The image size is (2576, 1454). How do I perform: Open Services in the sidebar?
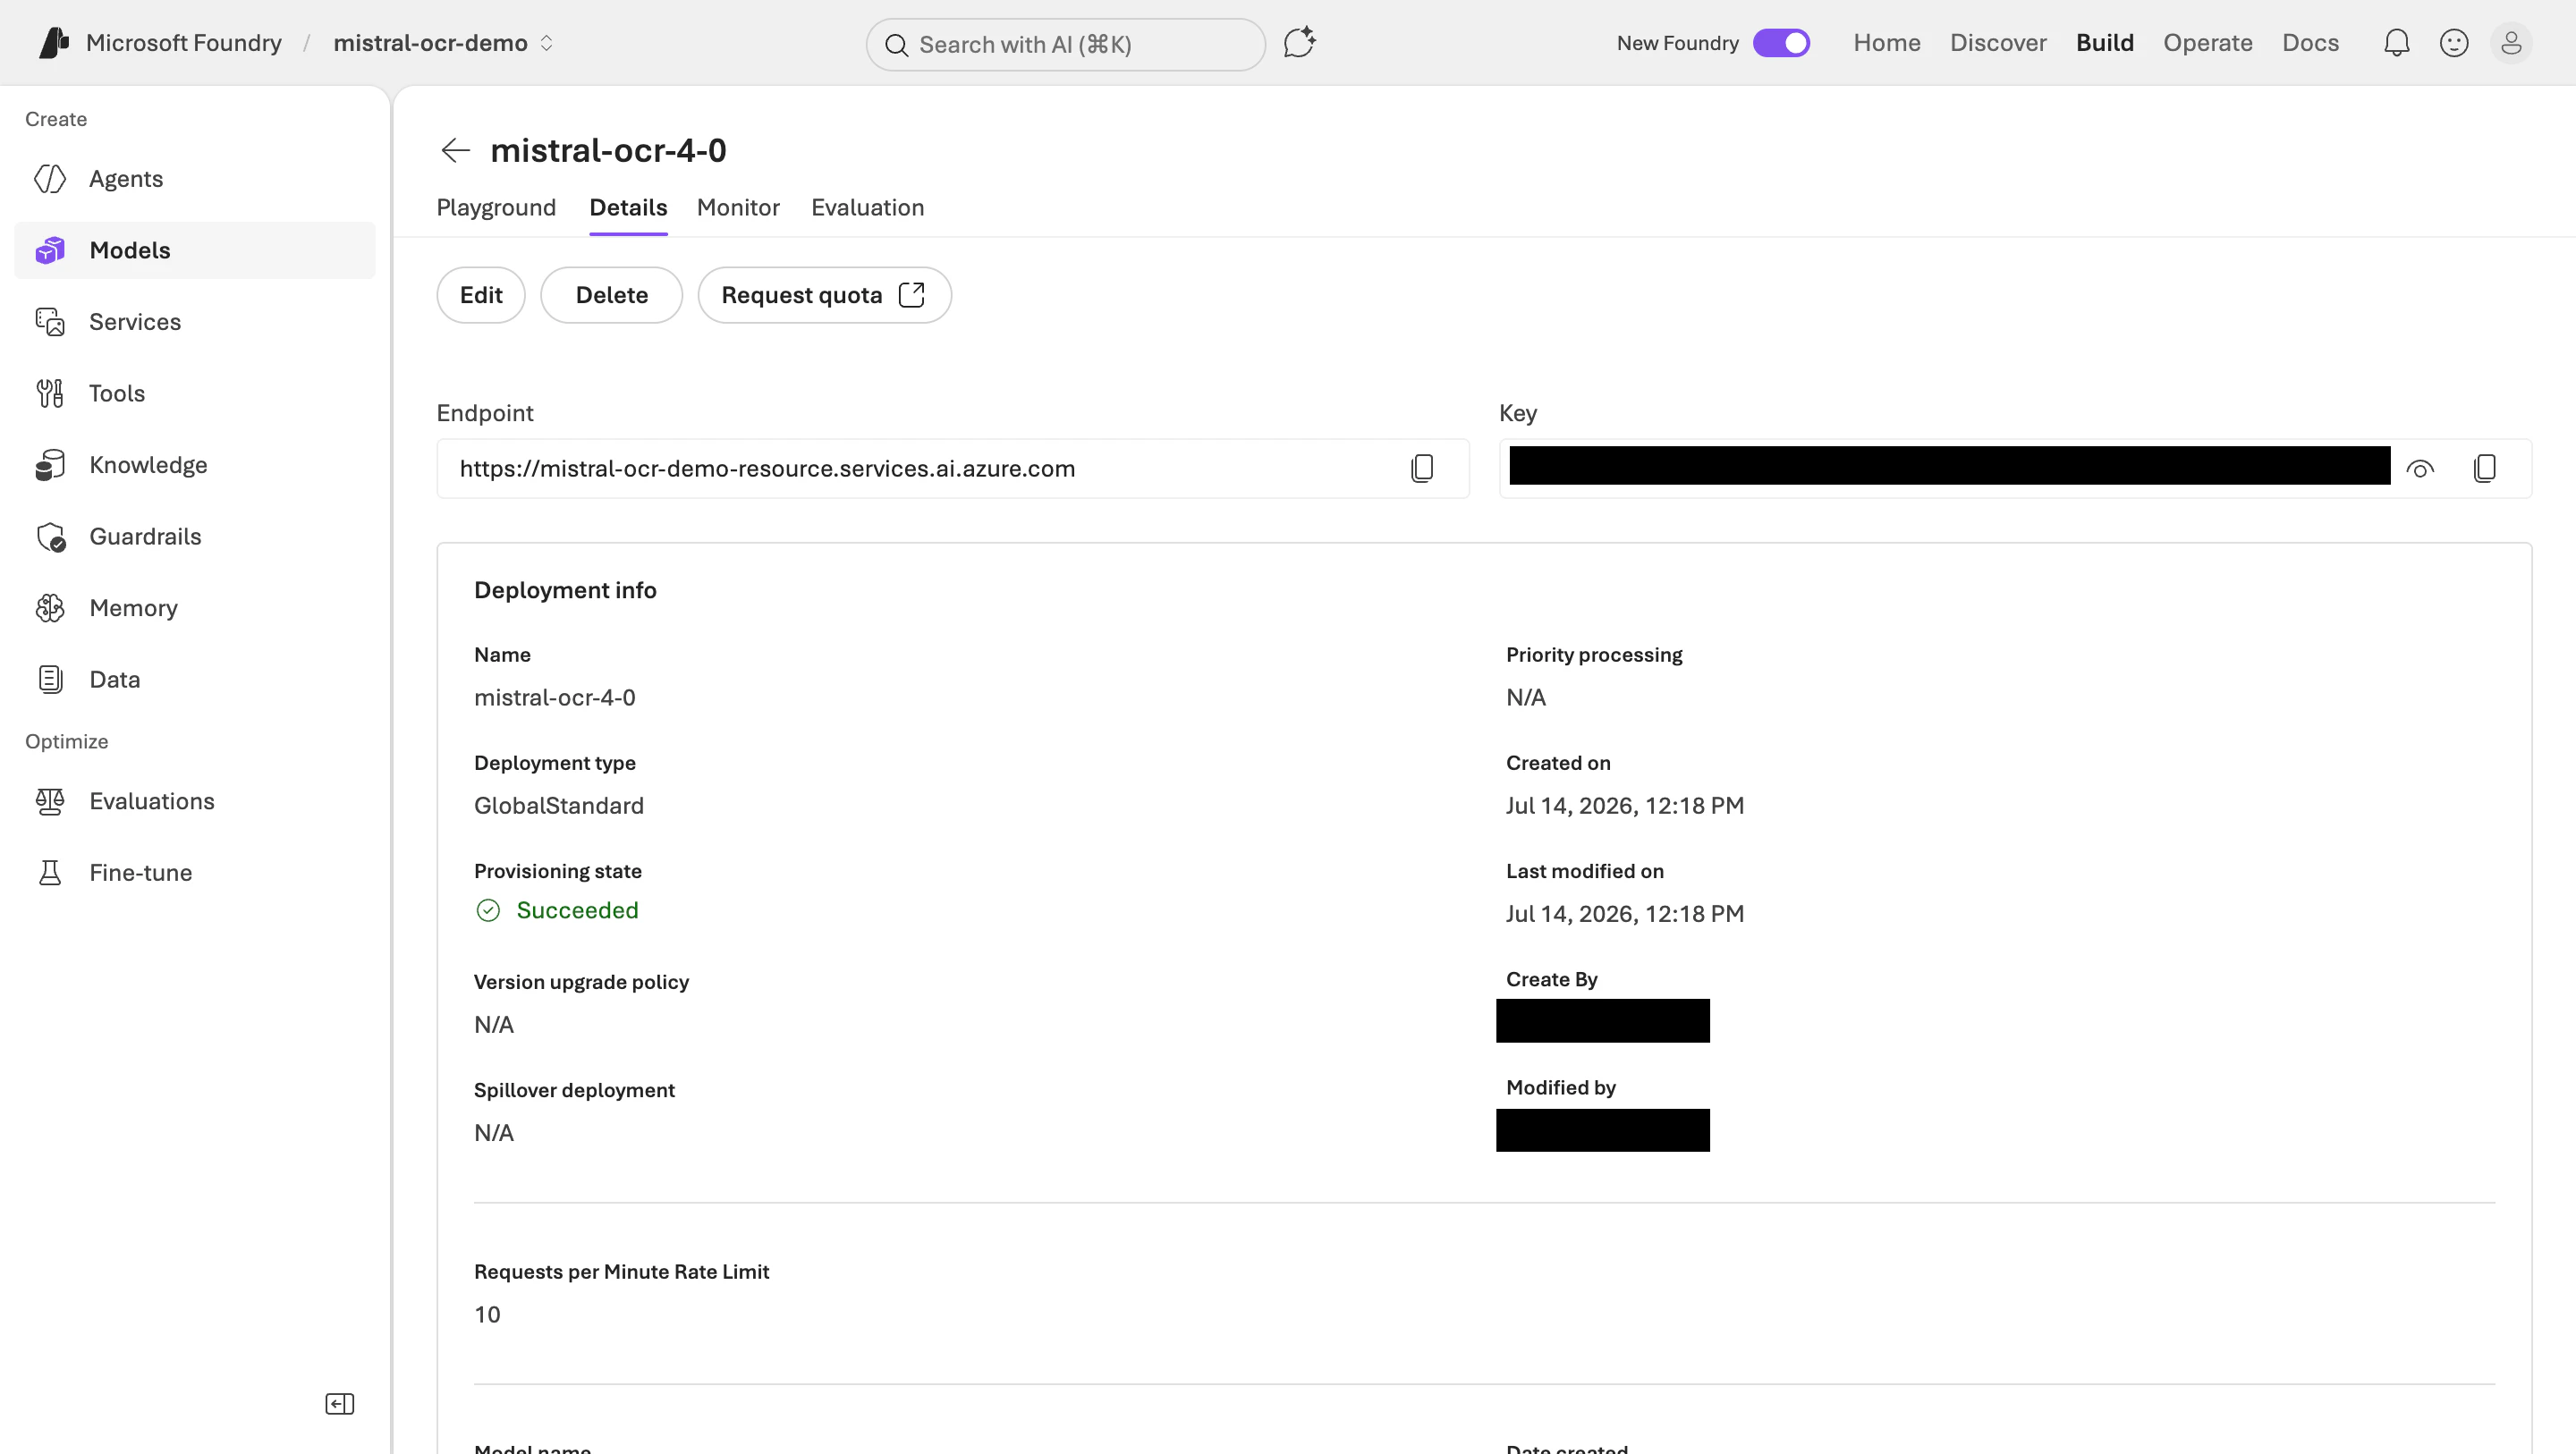click(195, 322)
